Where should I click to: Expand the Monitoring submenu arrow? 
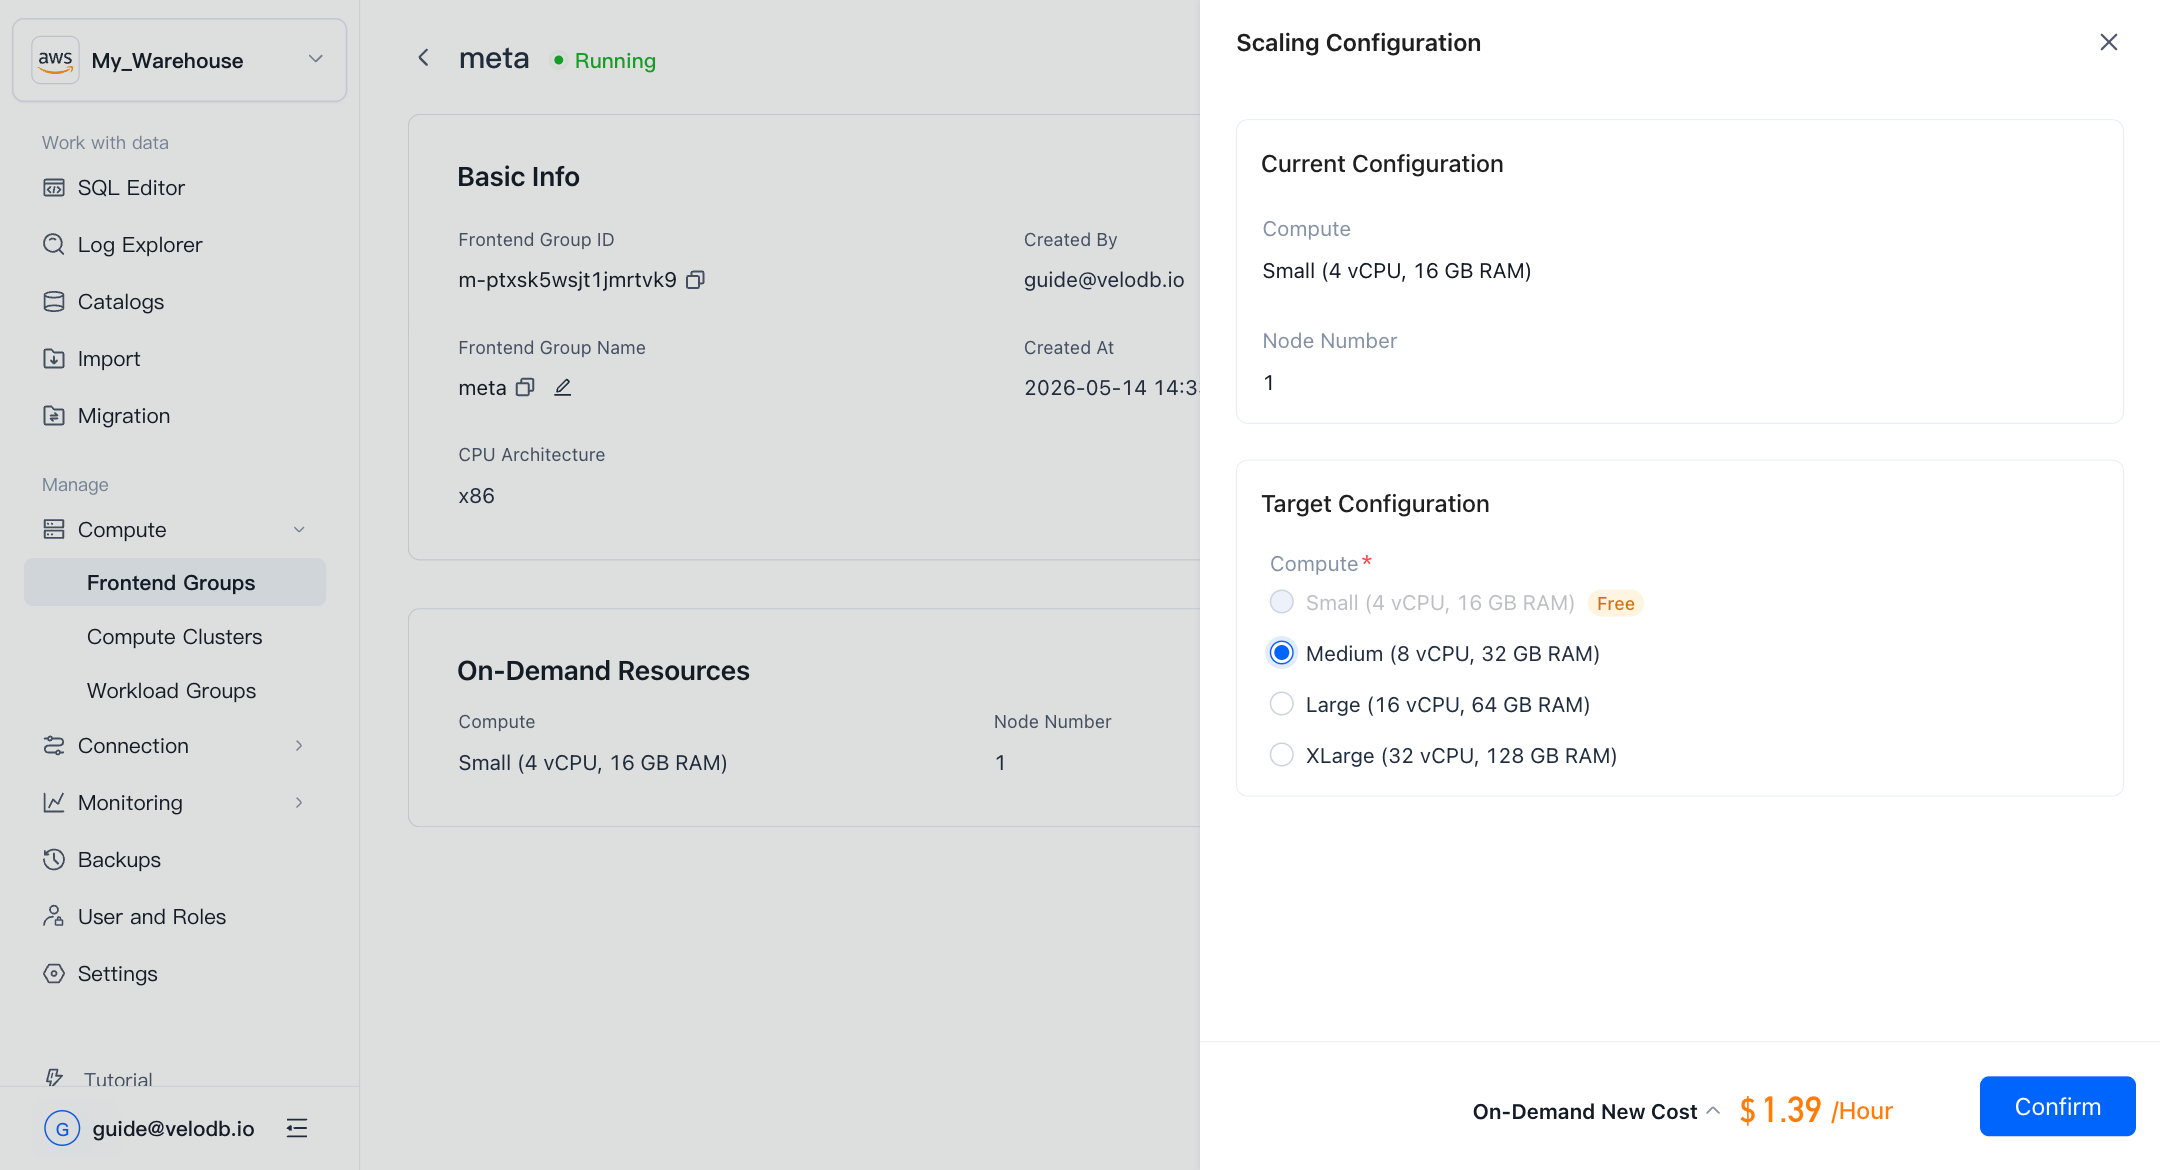pyautogui.click(x=299, y=803)
